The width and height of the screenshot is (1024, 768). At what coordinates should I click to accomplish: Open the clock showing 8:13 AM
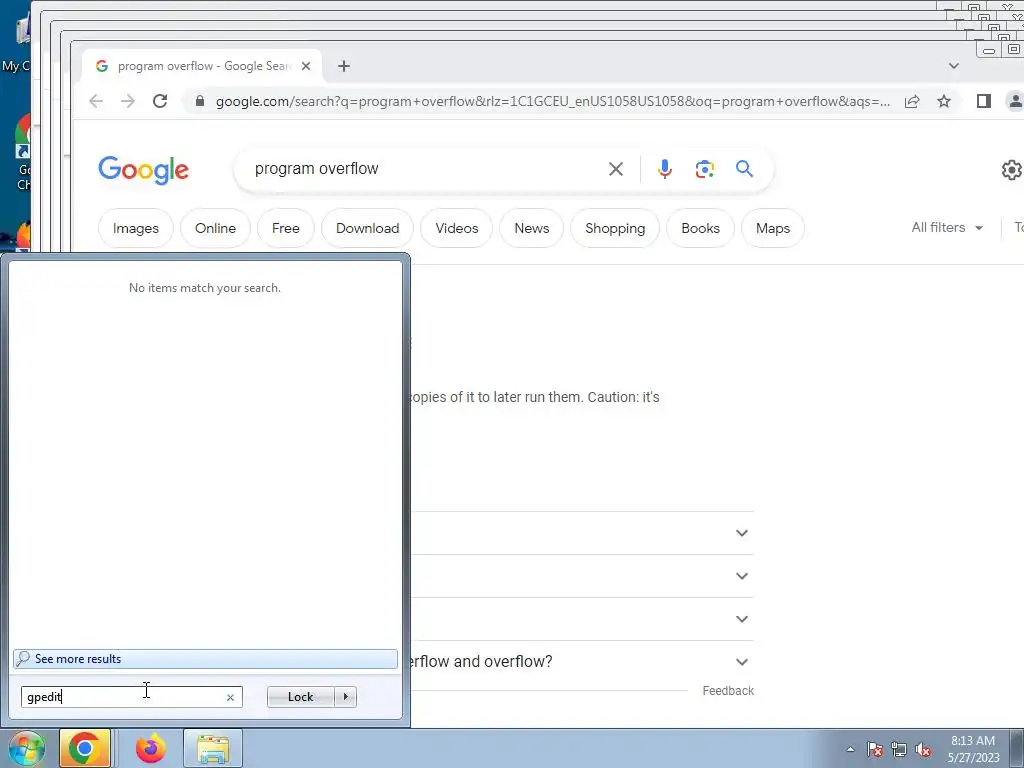[x=973, y=749]
